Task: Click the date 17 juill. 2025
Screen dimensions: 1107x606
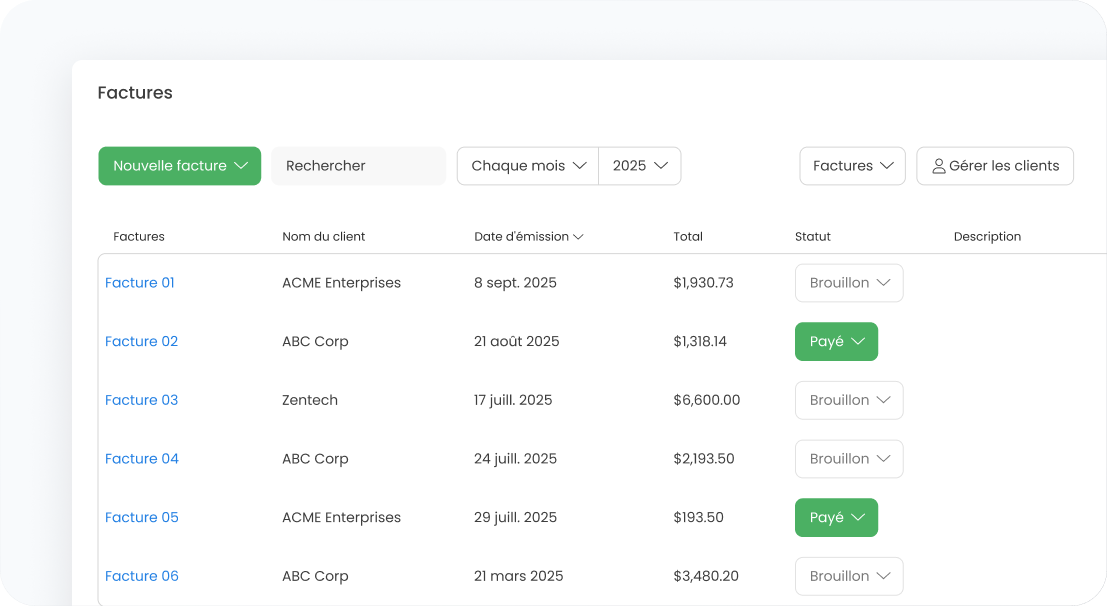Action: click(x=513, y=400)
